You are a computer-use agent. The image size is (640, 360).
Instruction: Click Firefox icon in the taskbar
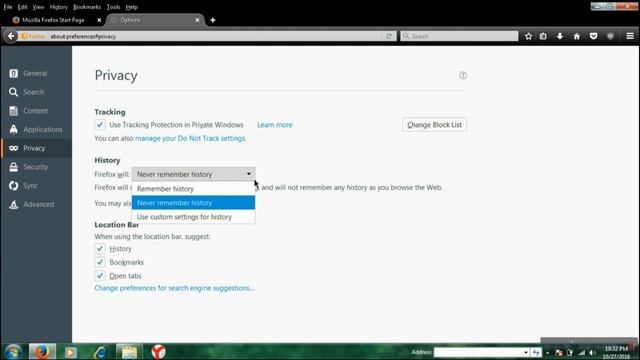pyautogui.click(x=42, y=351)
